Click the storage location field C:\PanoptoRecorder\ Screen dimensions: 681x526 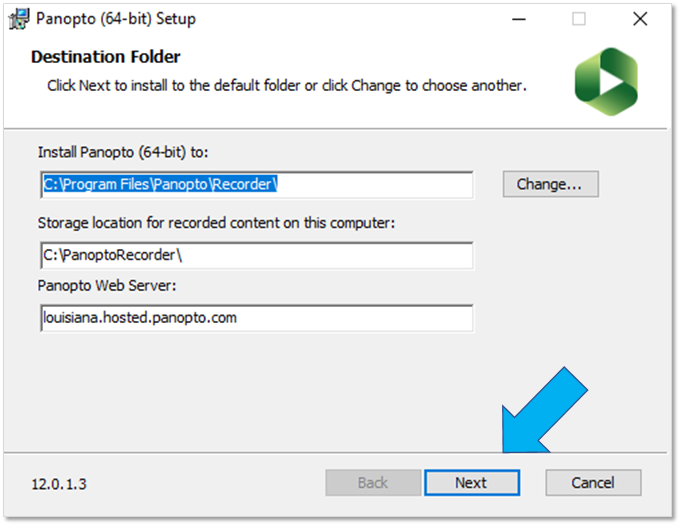coord(257,255)
